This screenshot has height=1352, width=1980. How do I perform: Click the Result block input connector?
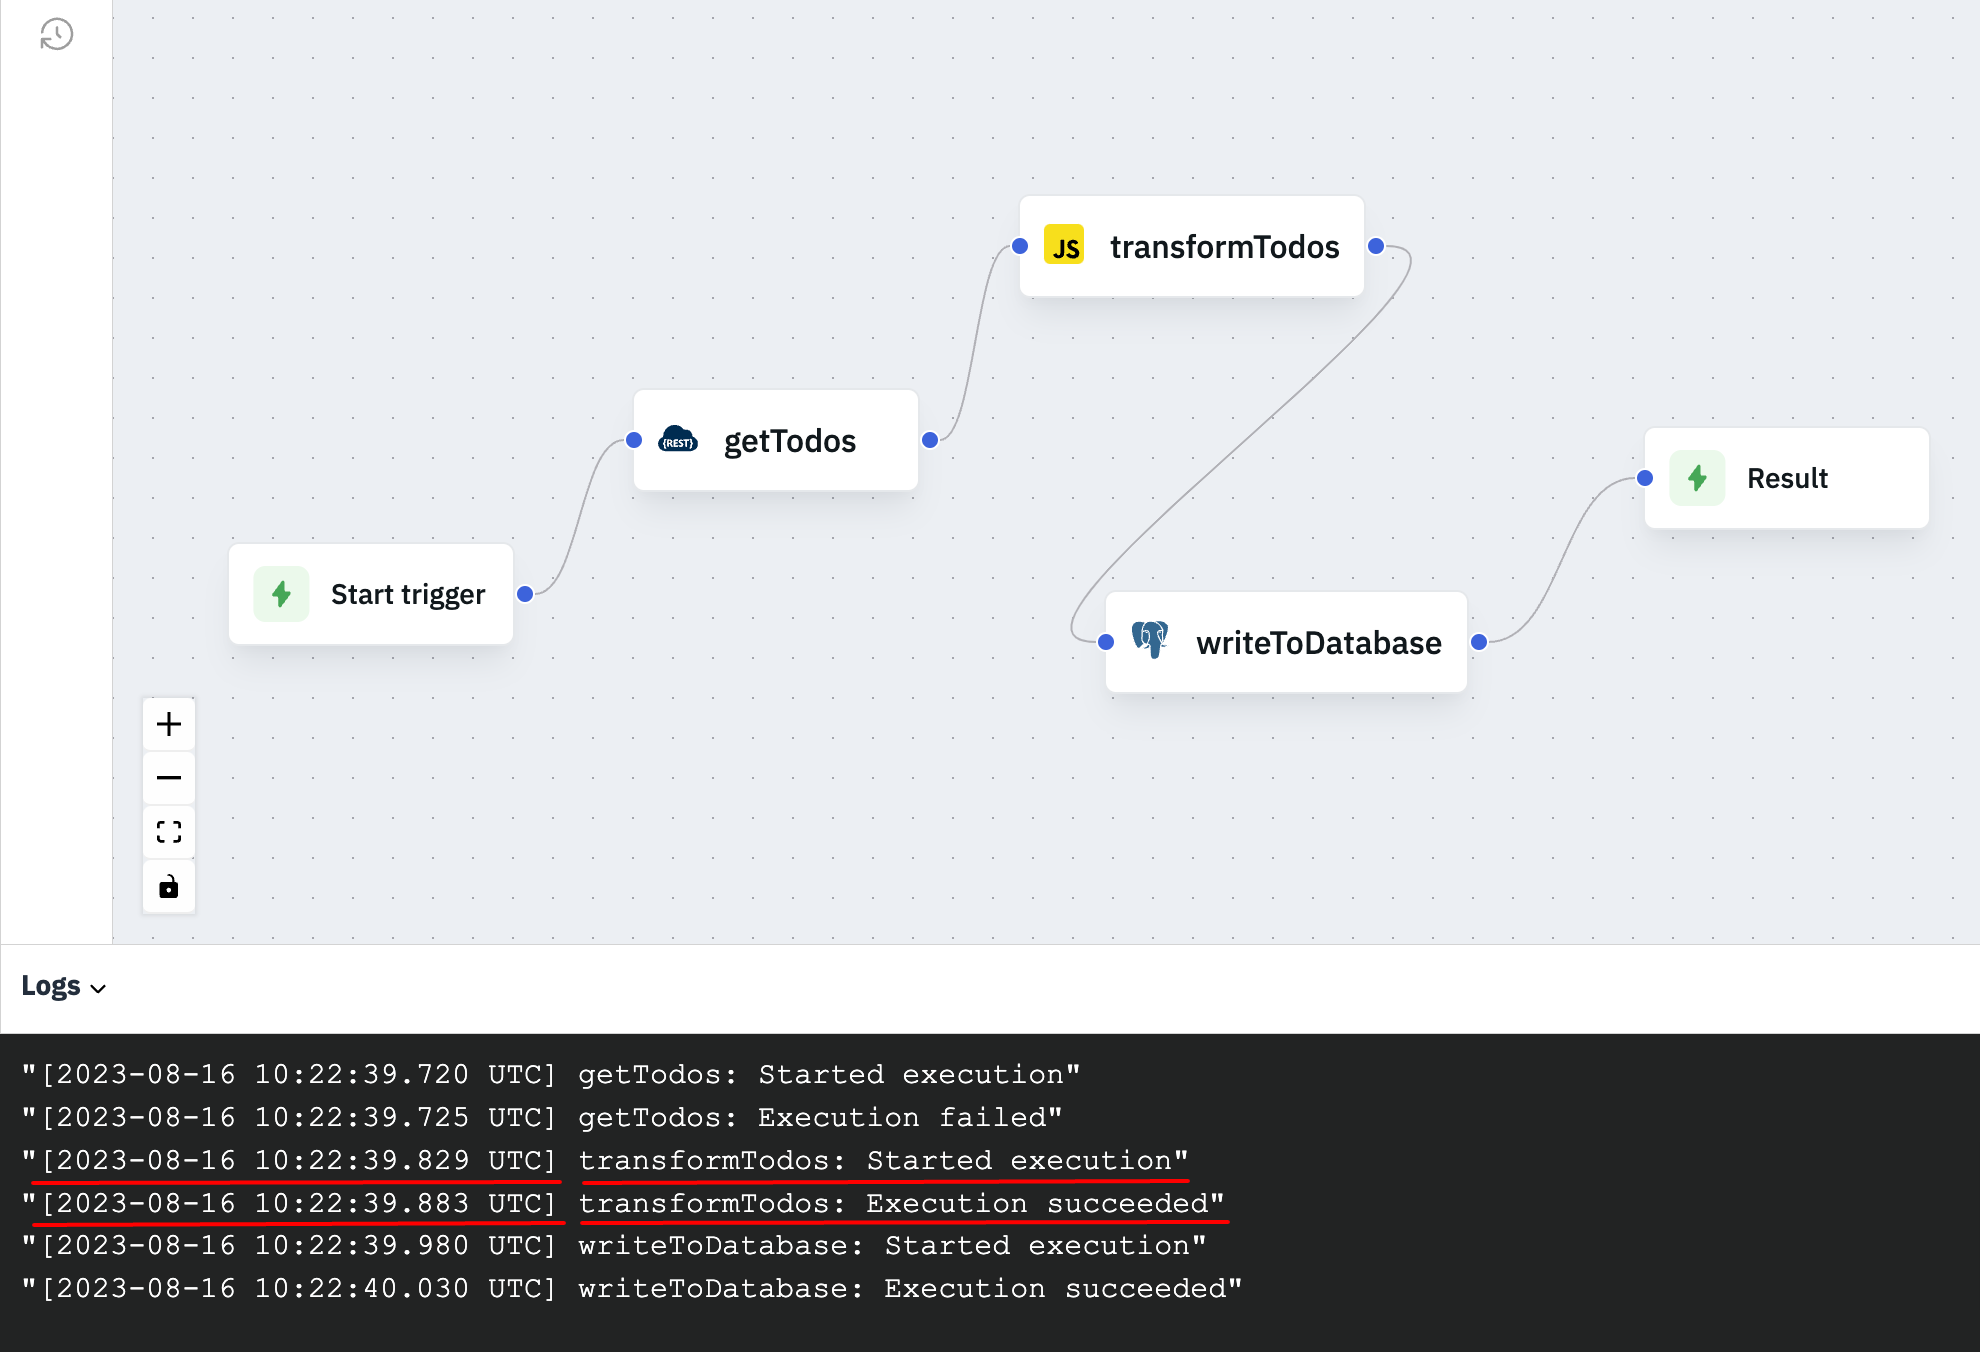point(1645,478)
